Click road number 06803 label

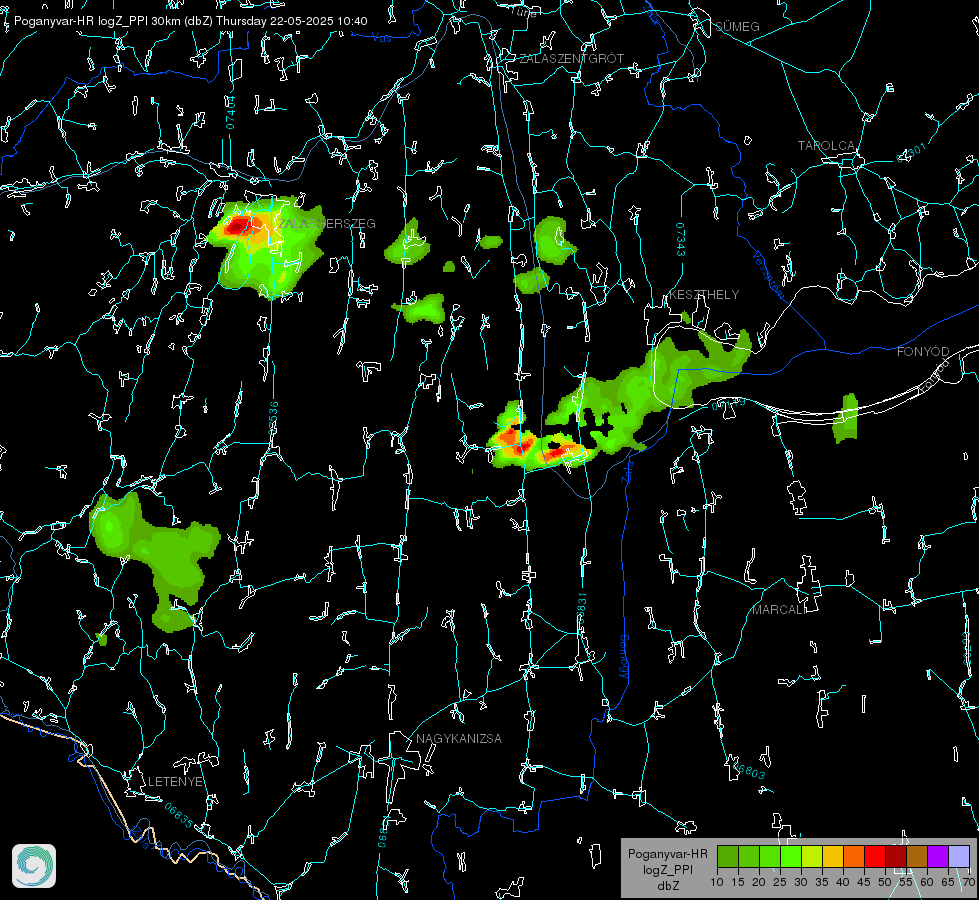pyautogui.click(x=748, y=769)
